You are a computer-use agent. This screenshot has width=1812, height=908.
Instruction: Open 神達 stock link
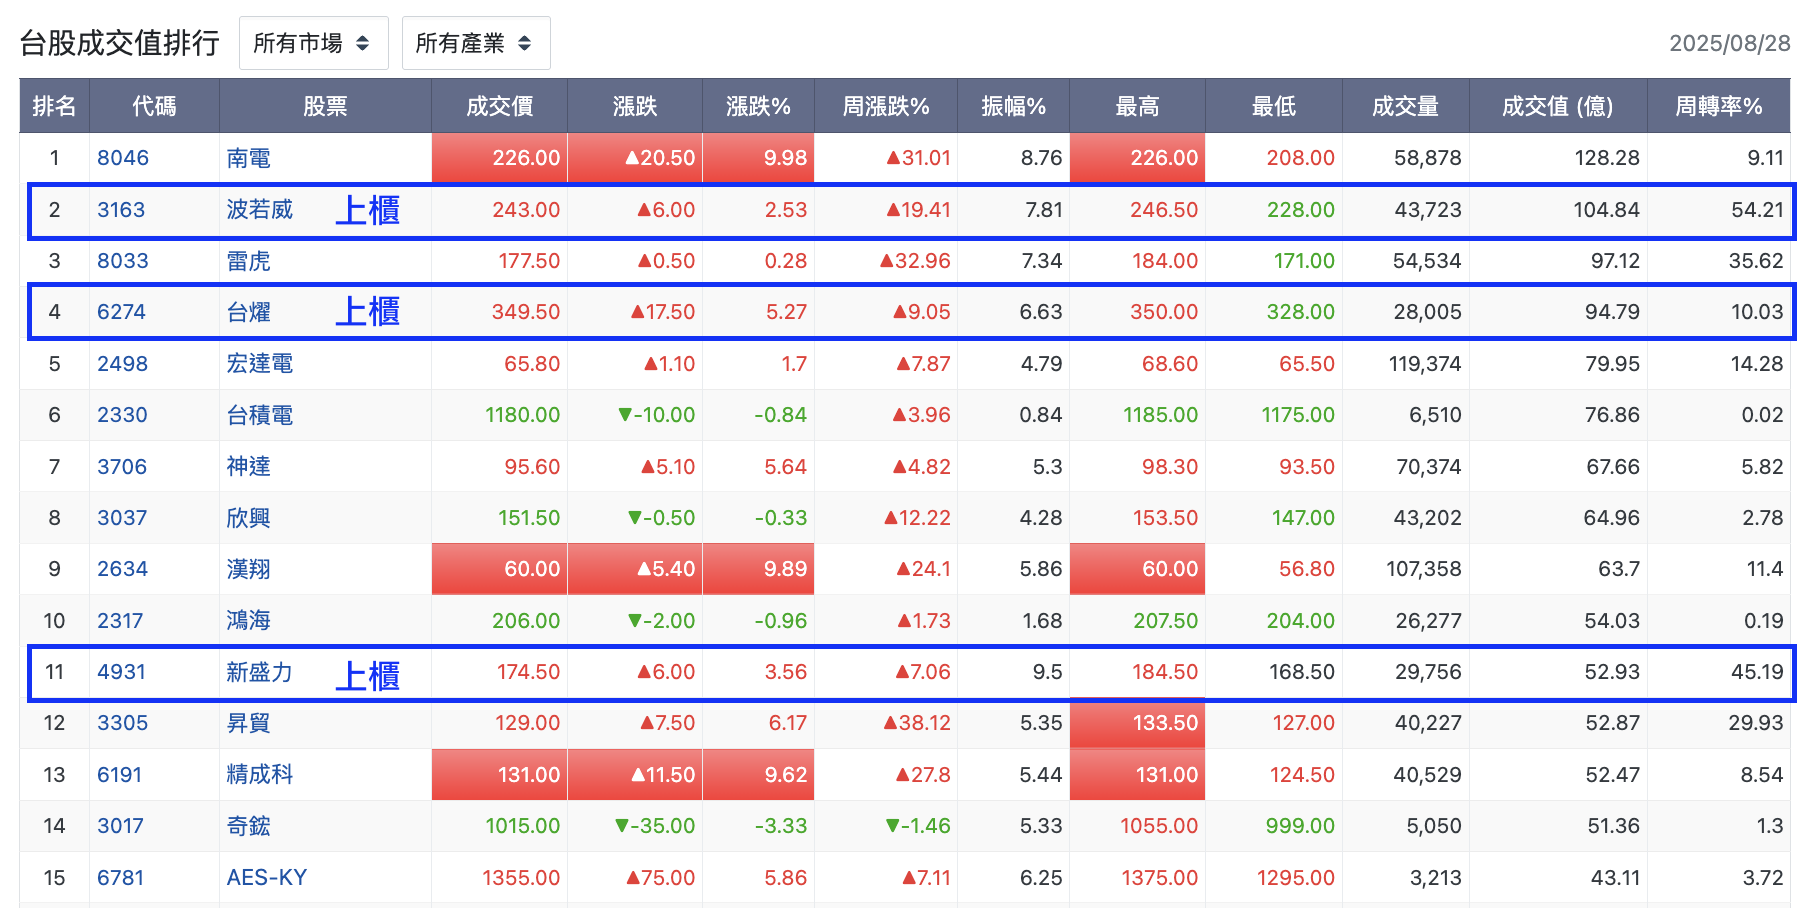[x=249, y=467]
